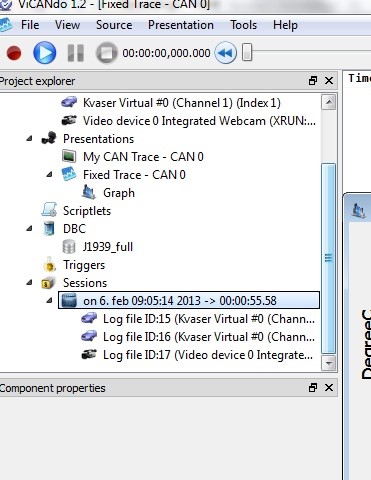The image size is (371, 480).
Task: Click the Graph chart icon in tree
Action: coord(89,192)
